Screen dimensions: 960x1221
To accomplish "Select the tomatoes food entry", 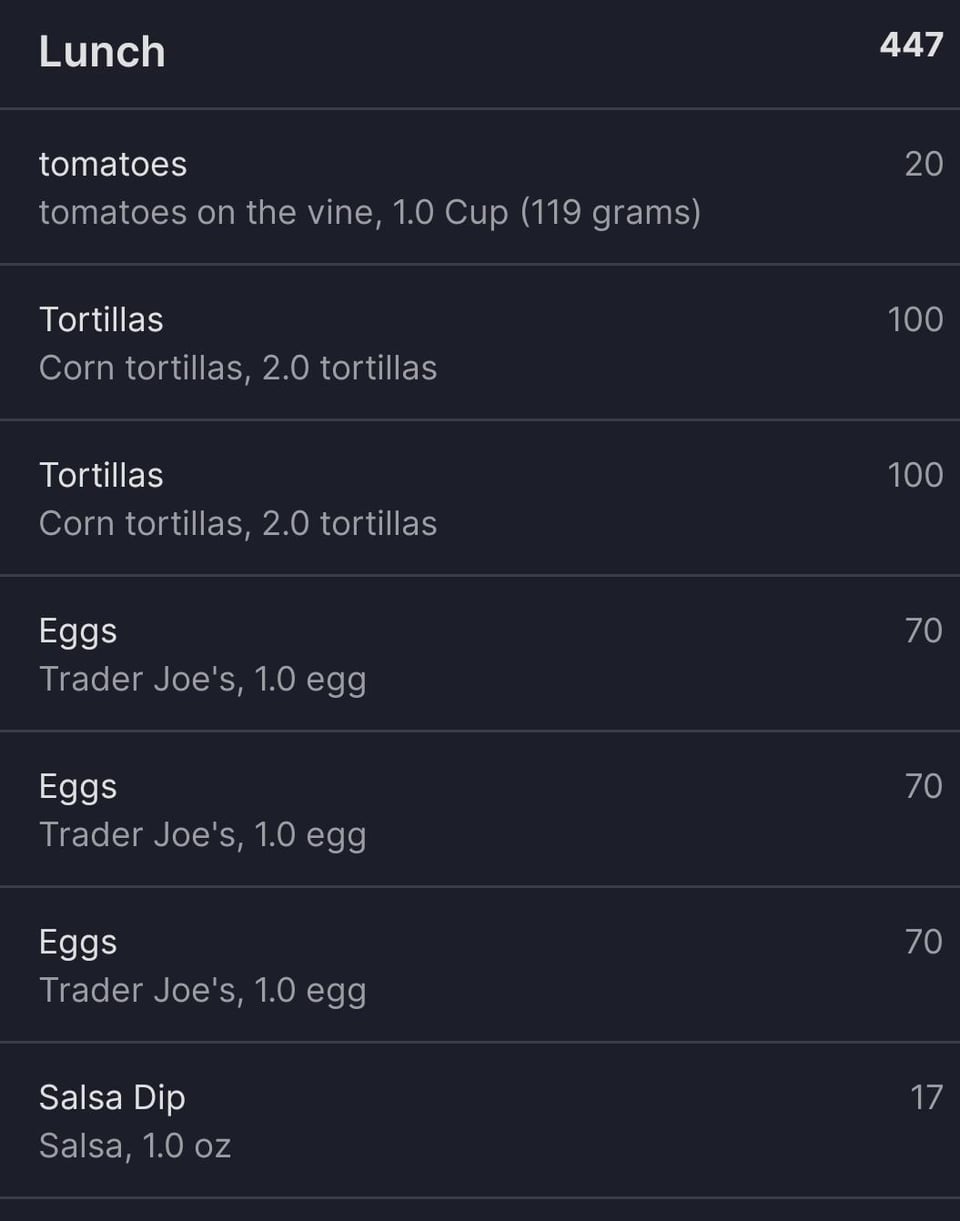I will point(480,187).
